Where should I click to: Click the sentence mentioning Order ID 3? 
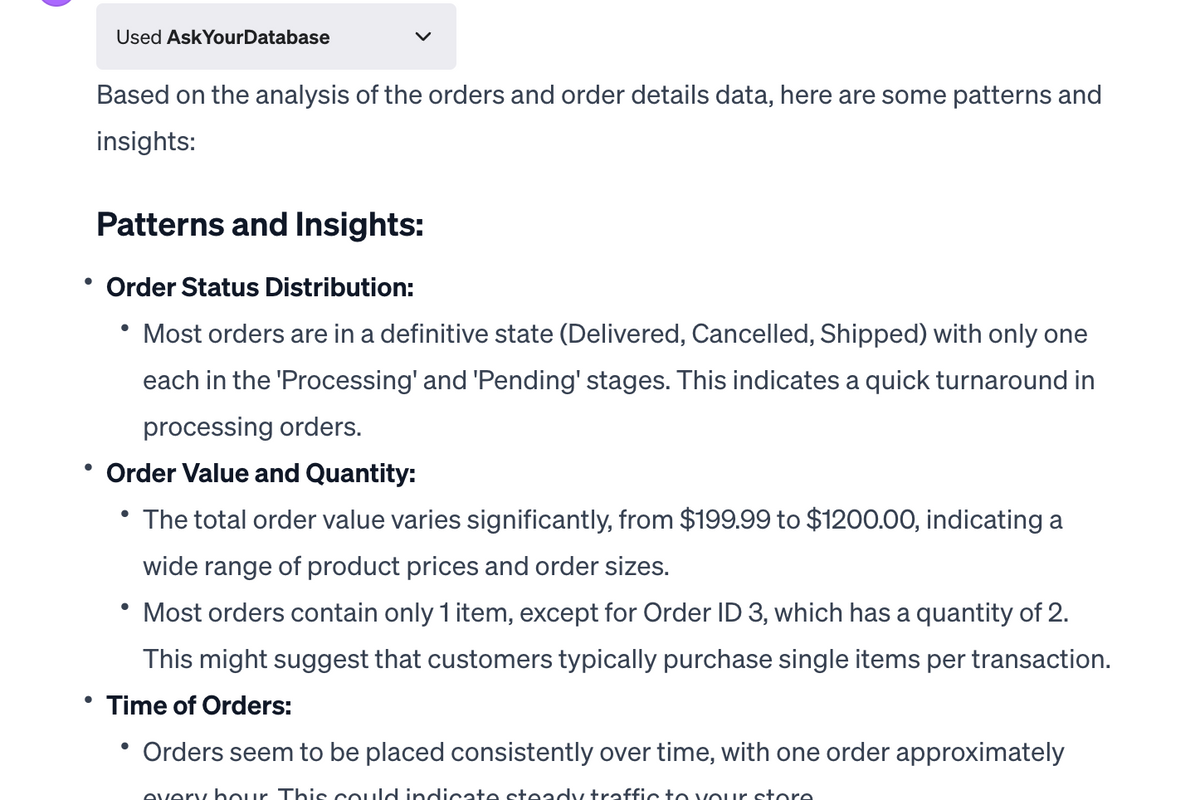pyautogui.click(x=606, y=612)
